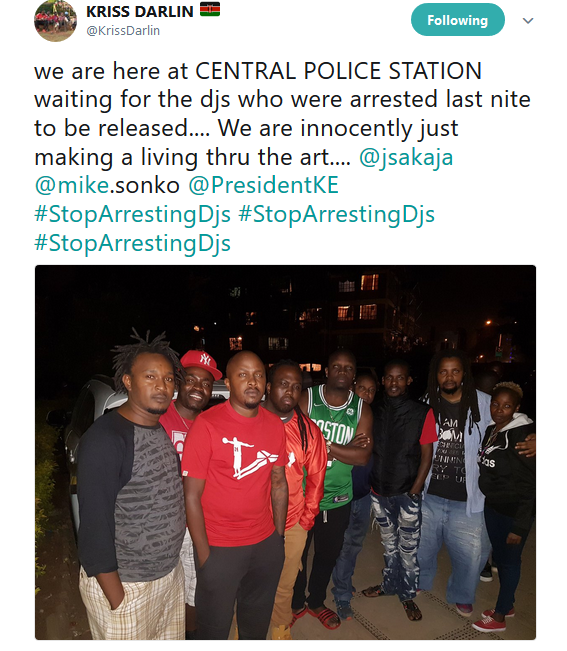Image resolution: width=567 pixels, height=651 pixels.
Task: Open the KRISS DARLIN display name
Action: tap(139, 11)
